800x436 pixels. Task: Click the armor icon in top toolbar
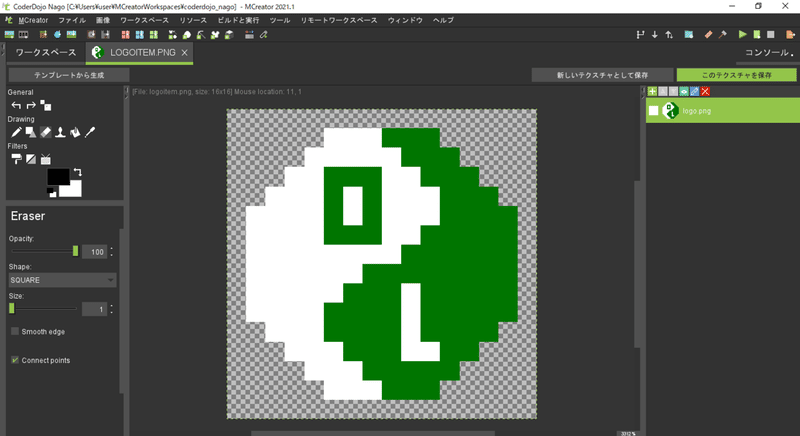point(215,35)
